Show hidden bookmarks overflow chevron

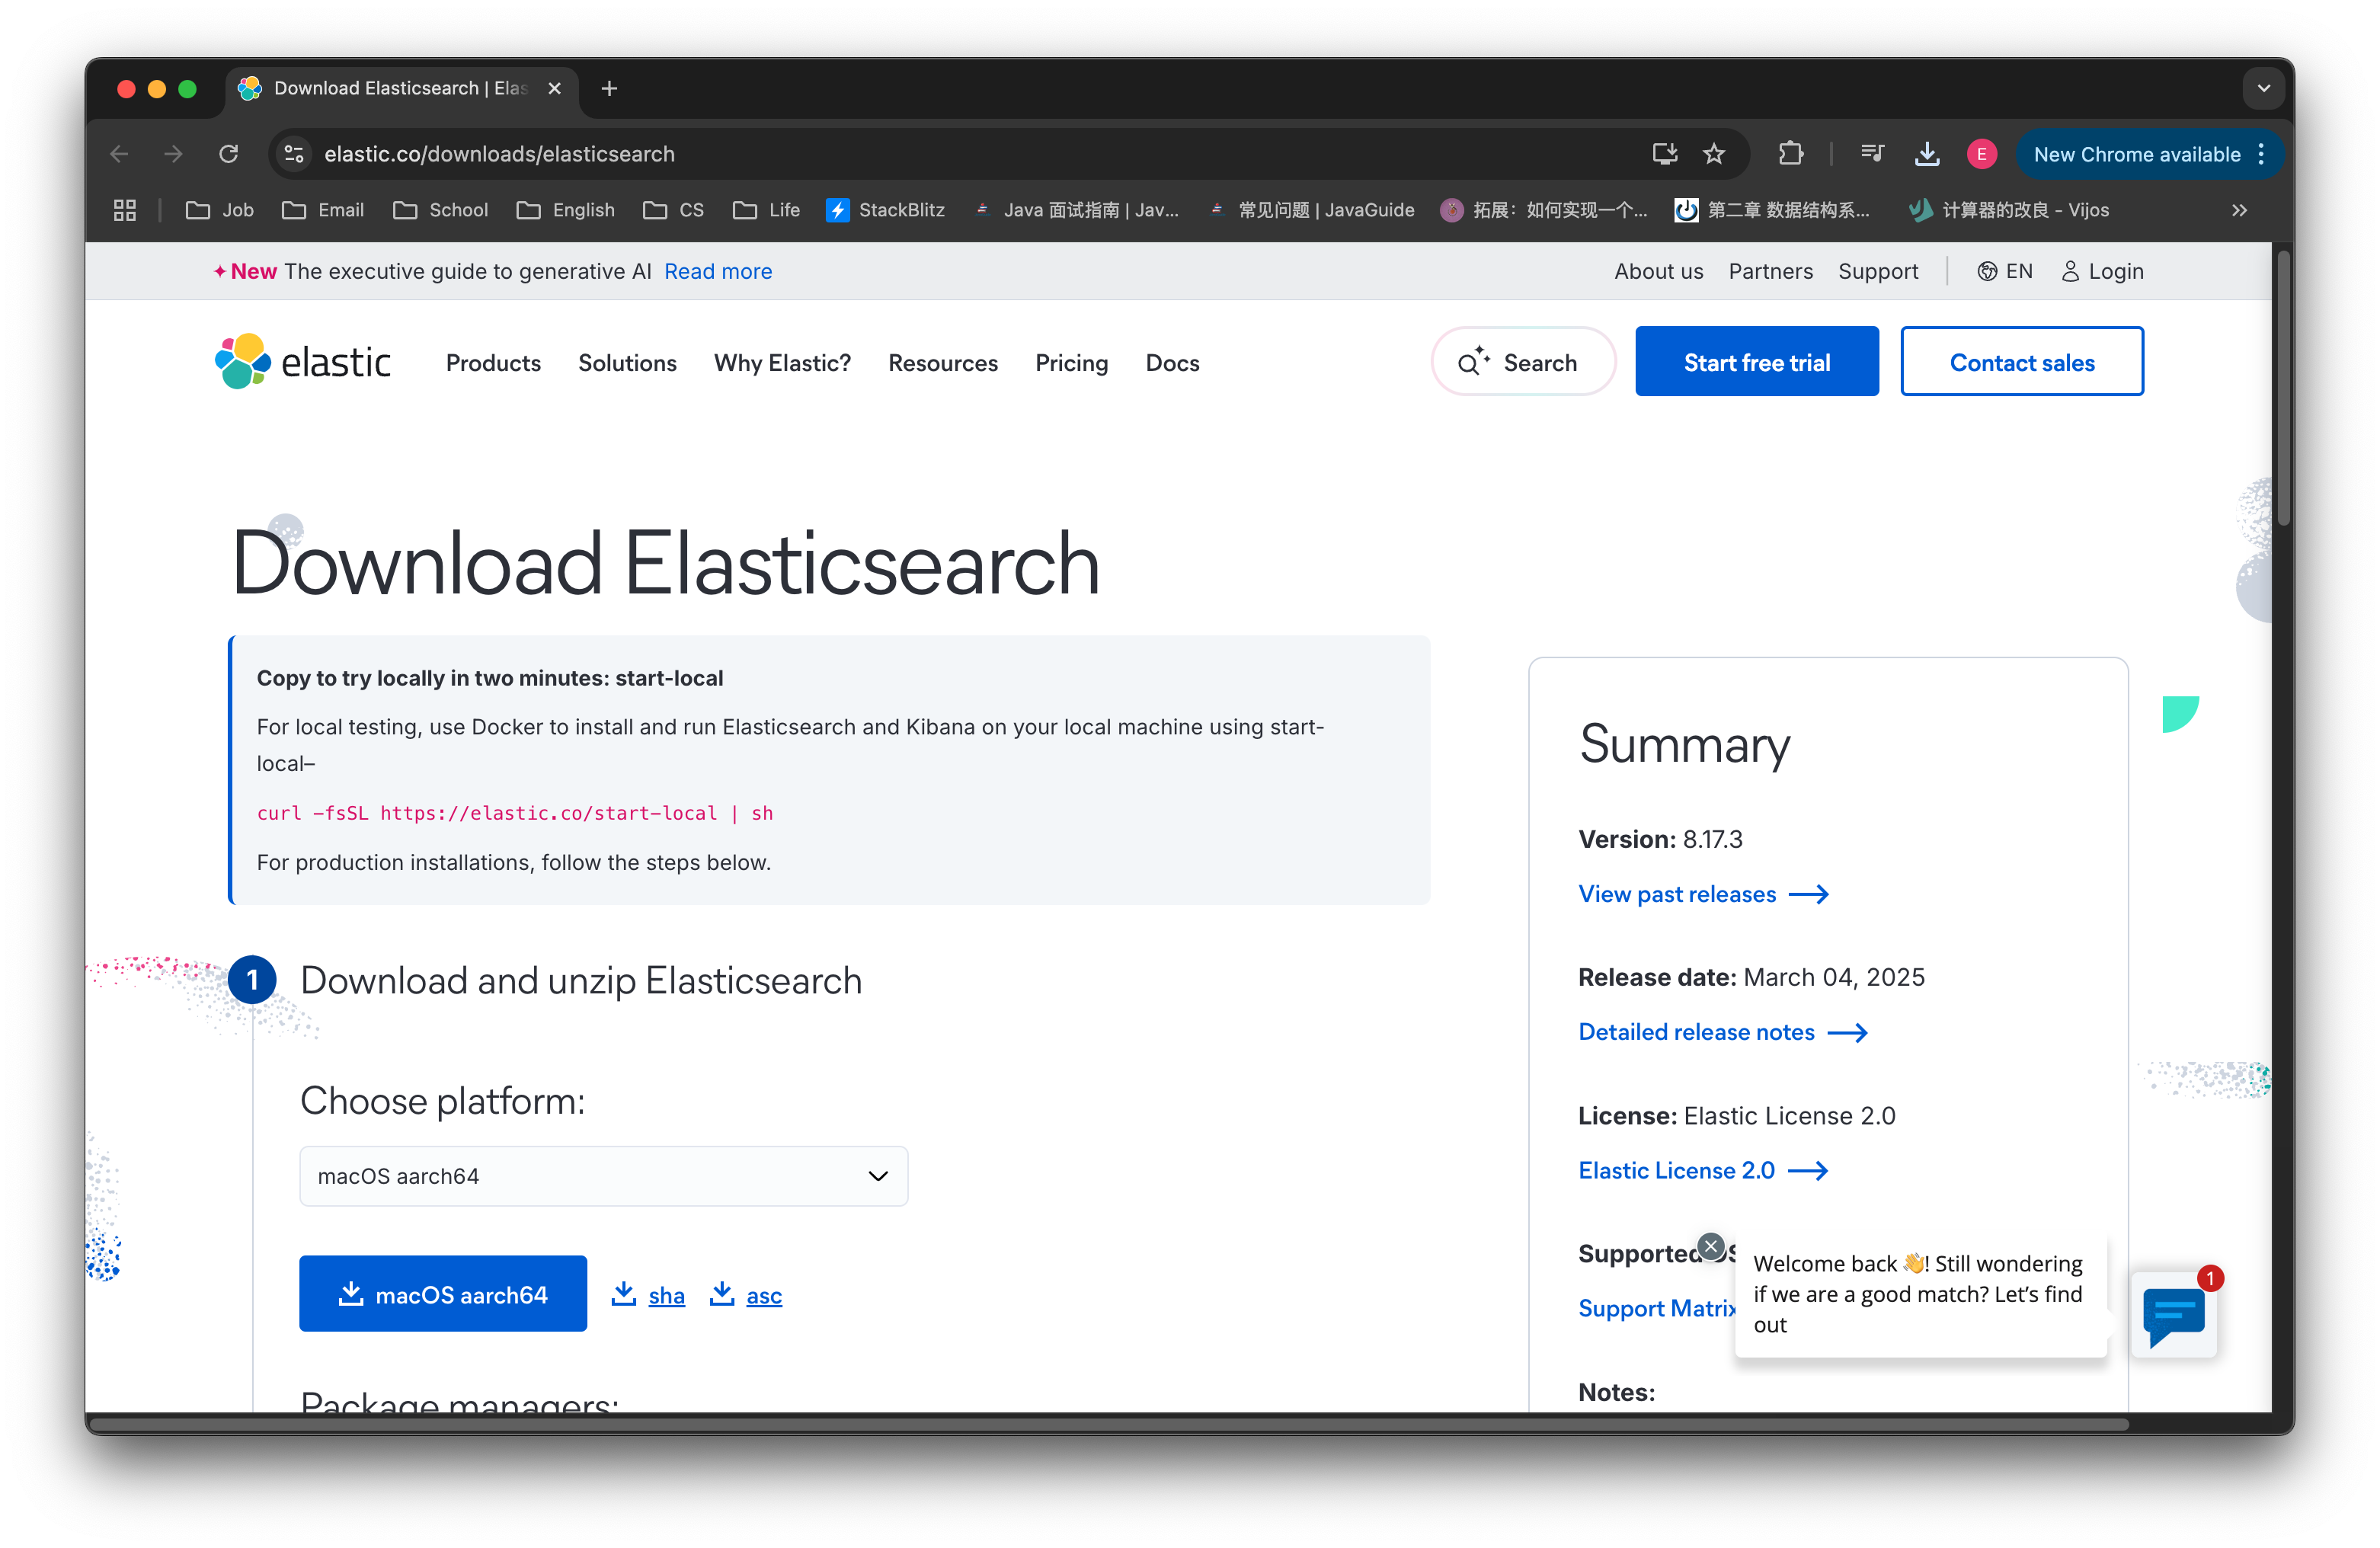pos(2239,210)
